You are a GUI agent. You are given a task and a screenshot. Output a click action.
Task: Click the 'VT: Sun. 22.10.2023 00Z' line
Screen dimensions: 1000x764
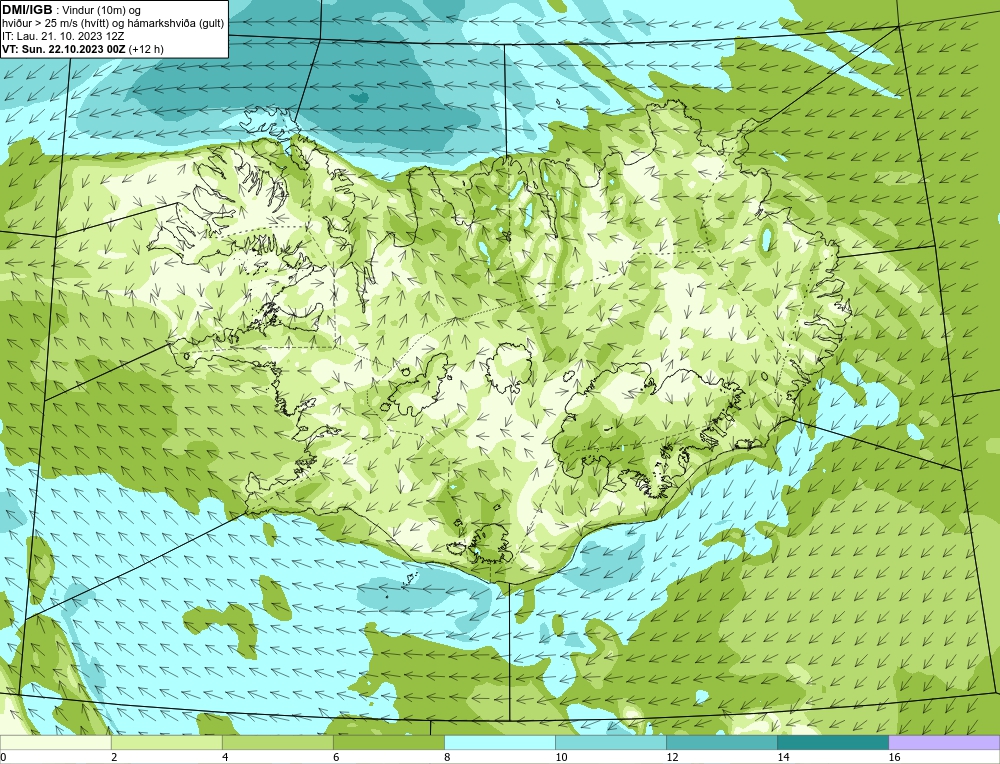pyautogui.click(x=64, y=49)
